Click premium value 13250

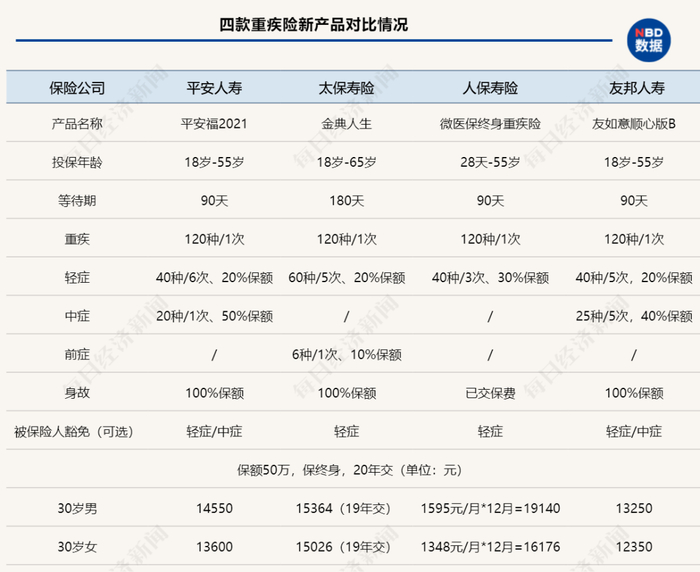click(633, 509)
